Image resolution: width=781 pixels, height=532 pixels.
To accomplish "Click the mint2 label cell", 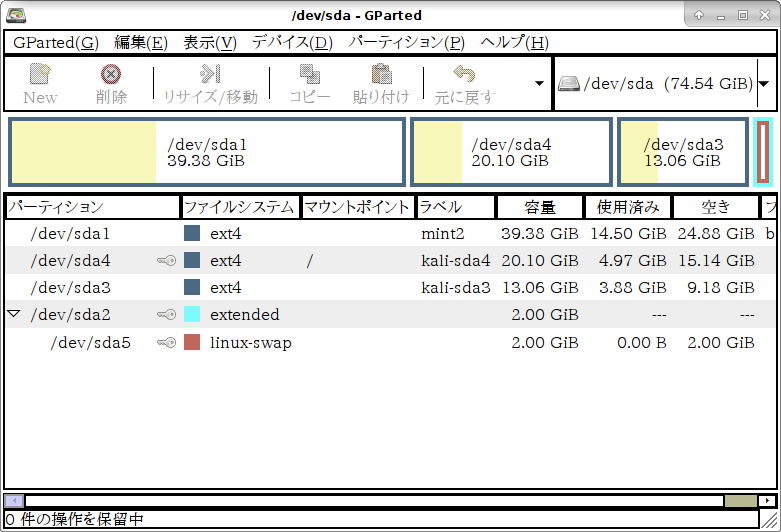I will tap(442, 234).
